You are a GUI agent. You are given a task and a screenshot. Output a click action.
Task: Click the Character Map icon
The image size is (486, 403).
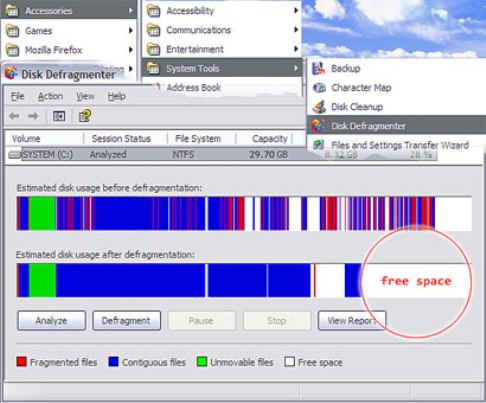319,88
